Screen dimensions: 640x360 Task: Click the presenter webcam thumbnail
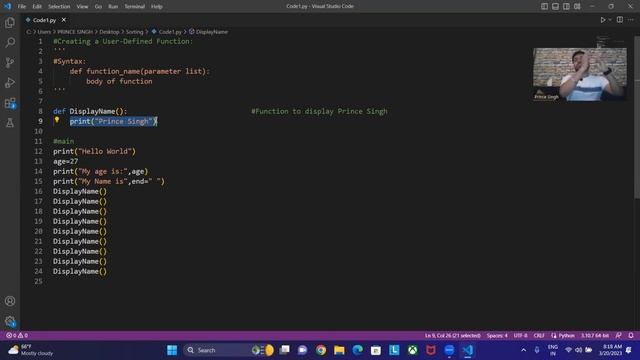[580, 74]
